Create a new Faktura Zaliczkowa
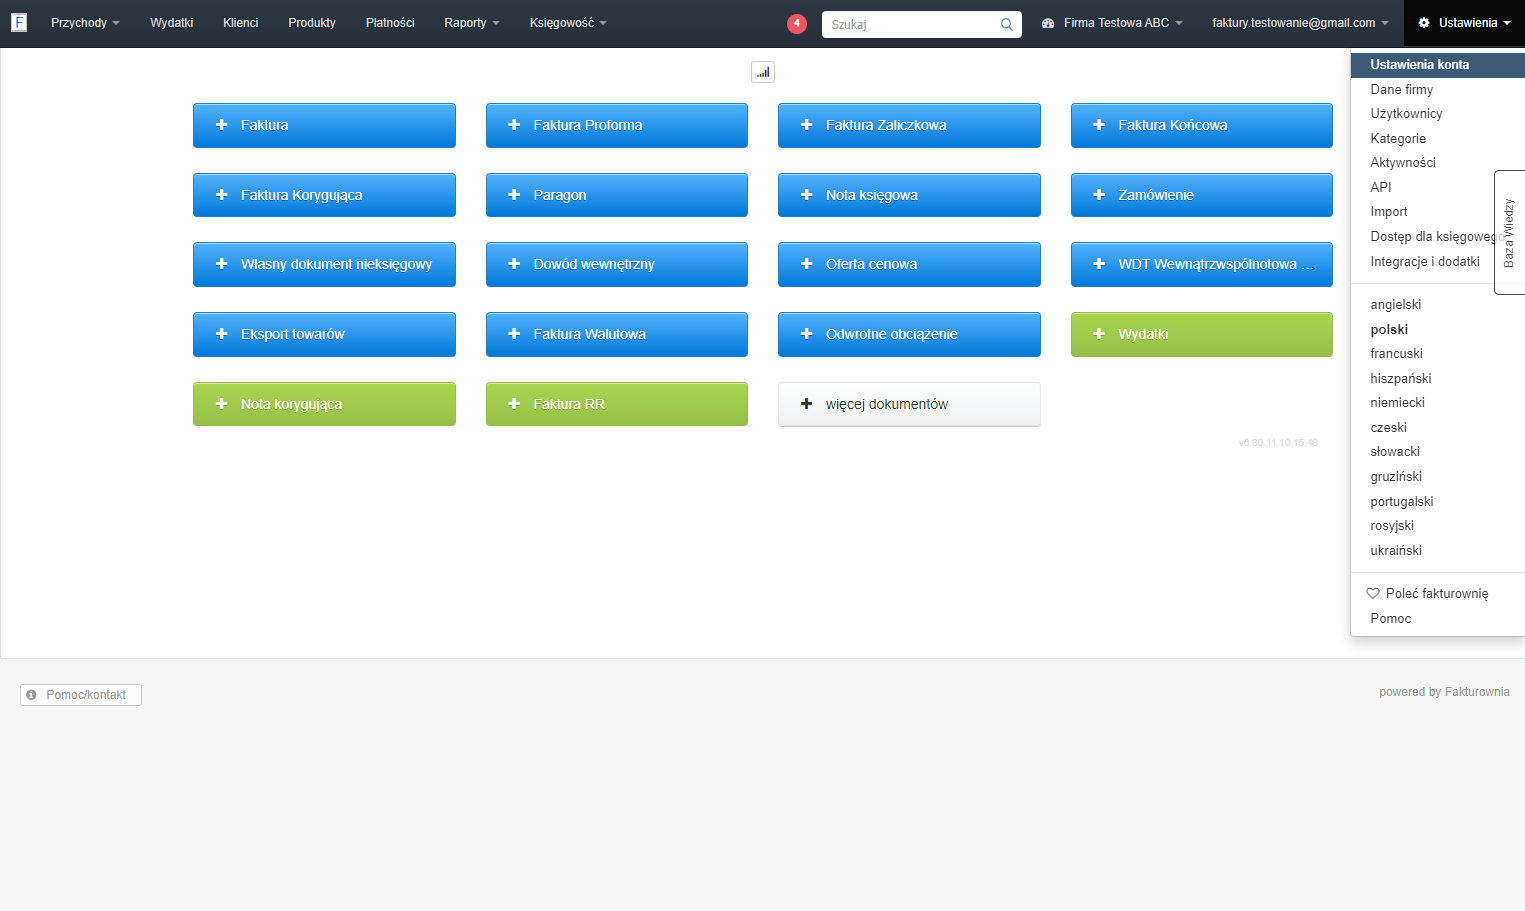 tap(909, 125)
